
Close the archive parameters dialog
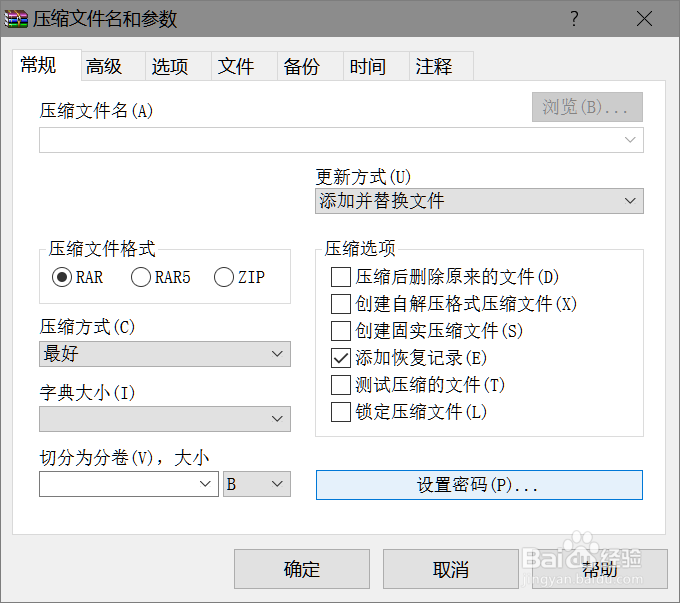[x=645, y=19]
